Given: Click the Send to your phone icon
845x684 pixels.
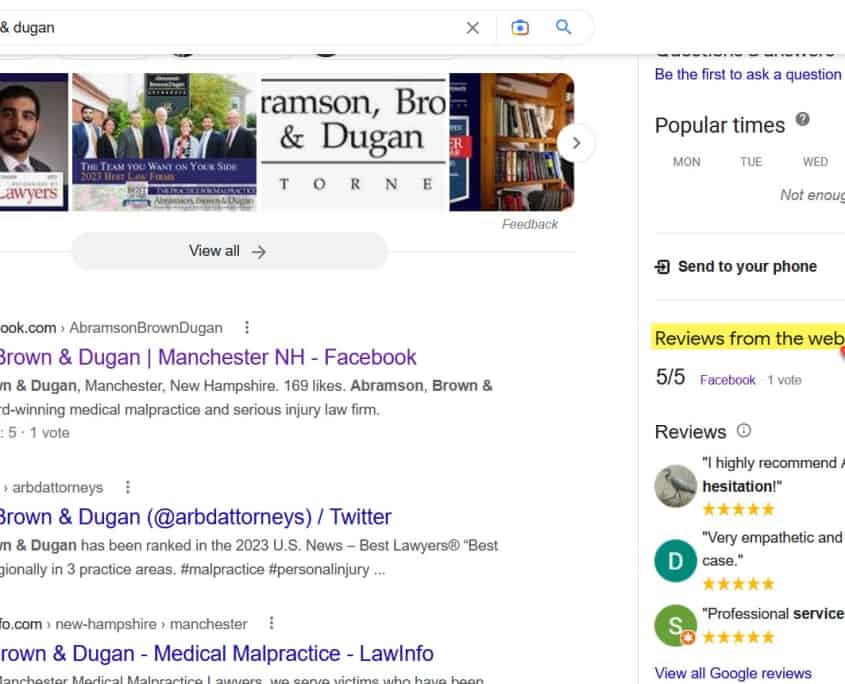Looking at the screenshot, I should tap(662, 267).
